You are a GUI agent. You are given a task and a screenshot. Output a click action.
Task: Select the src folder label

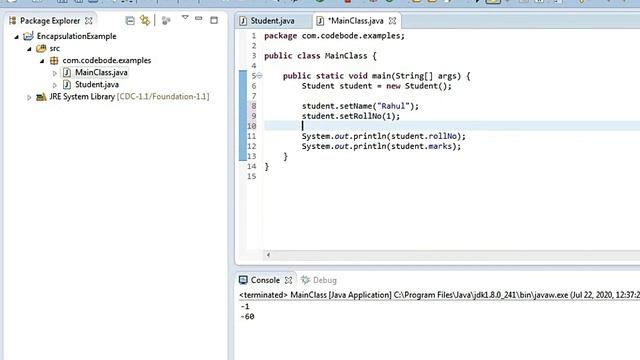coord(55,48)
